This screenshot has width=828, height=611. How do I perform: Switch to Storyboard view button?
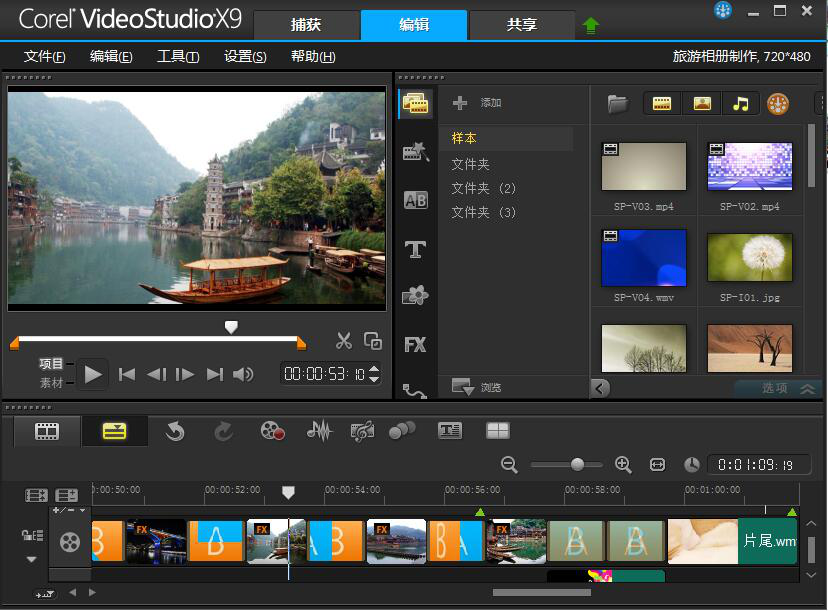tap(47, 431)
